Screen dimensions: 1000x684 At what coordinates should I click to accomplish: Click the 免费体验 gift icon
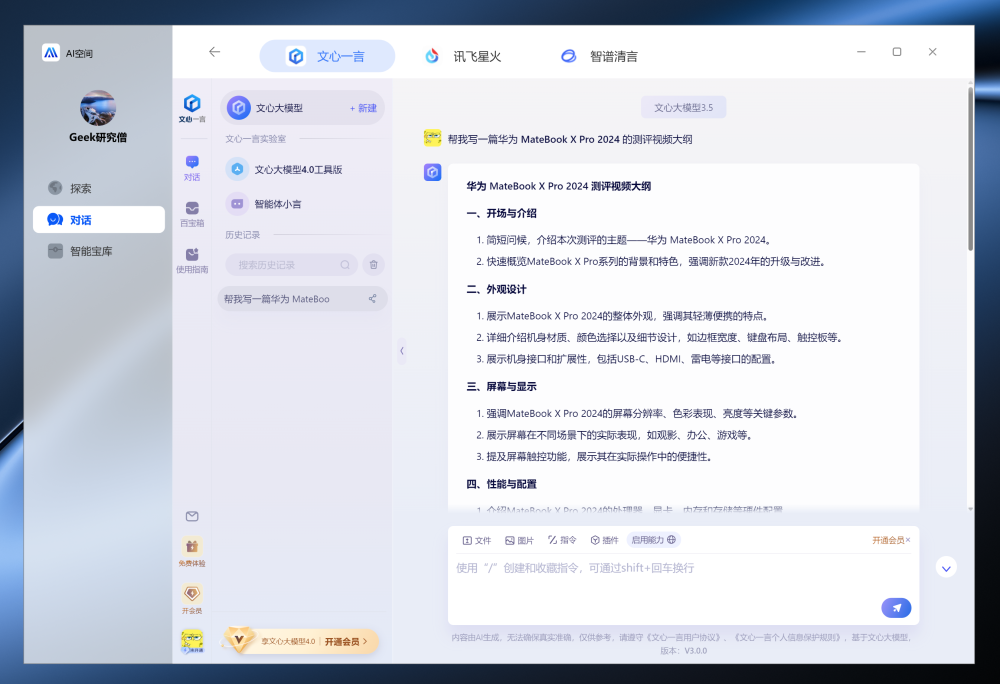[192, 551]
